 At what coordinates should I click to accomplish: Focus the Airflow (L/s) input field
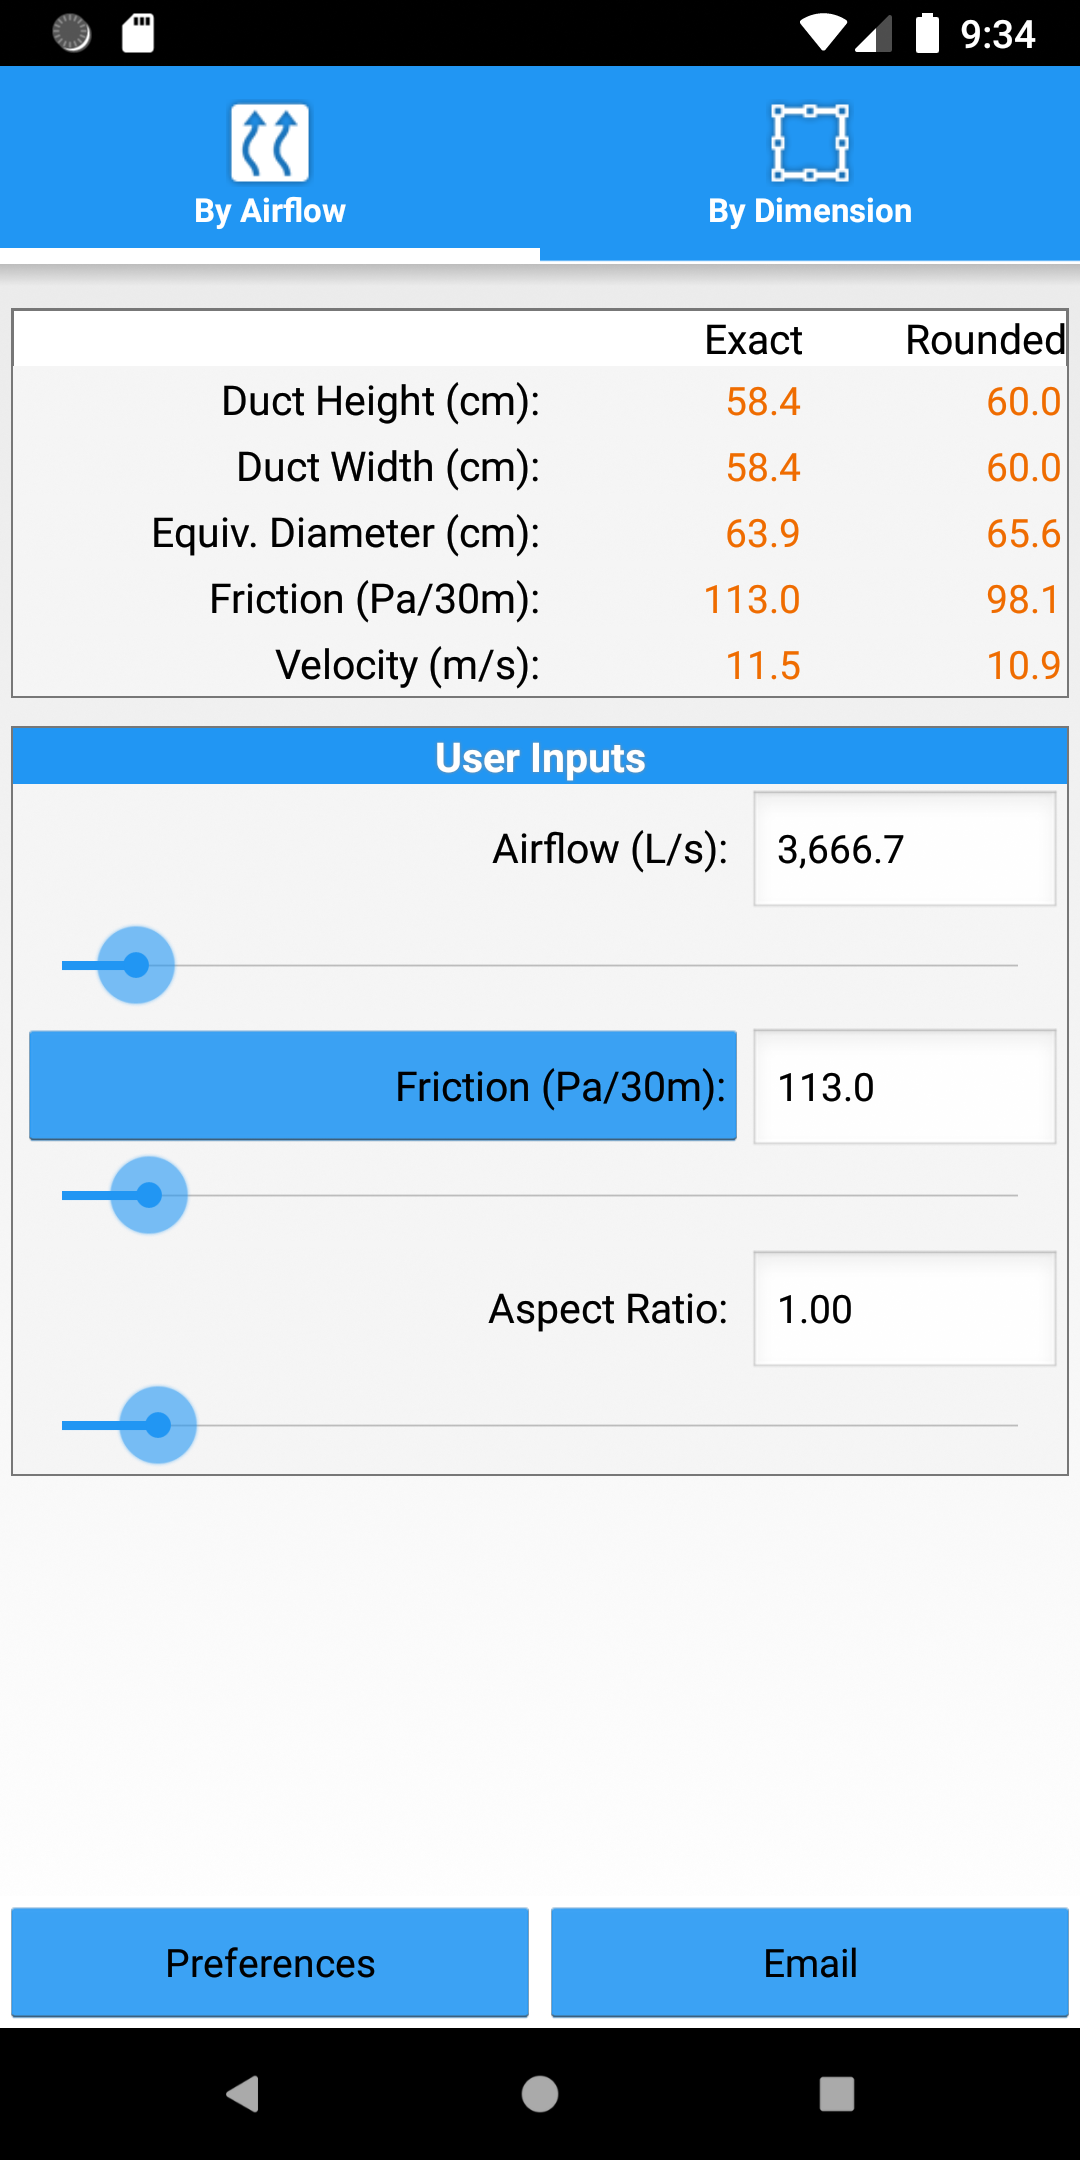pos(904,849)
